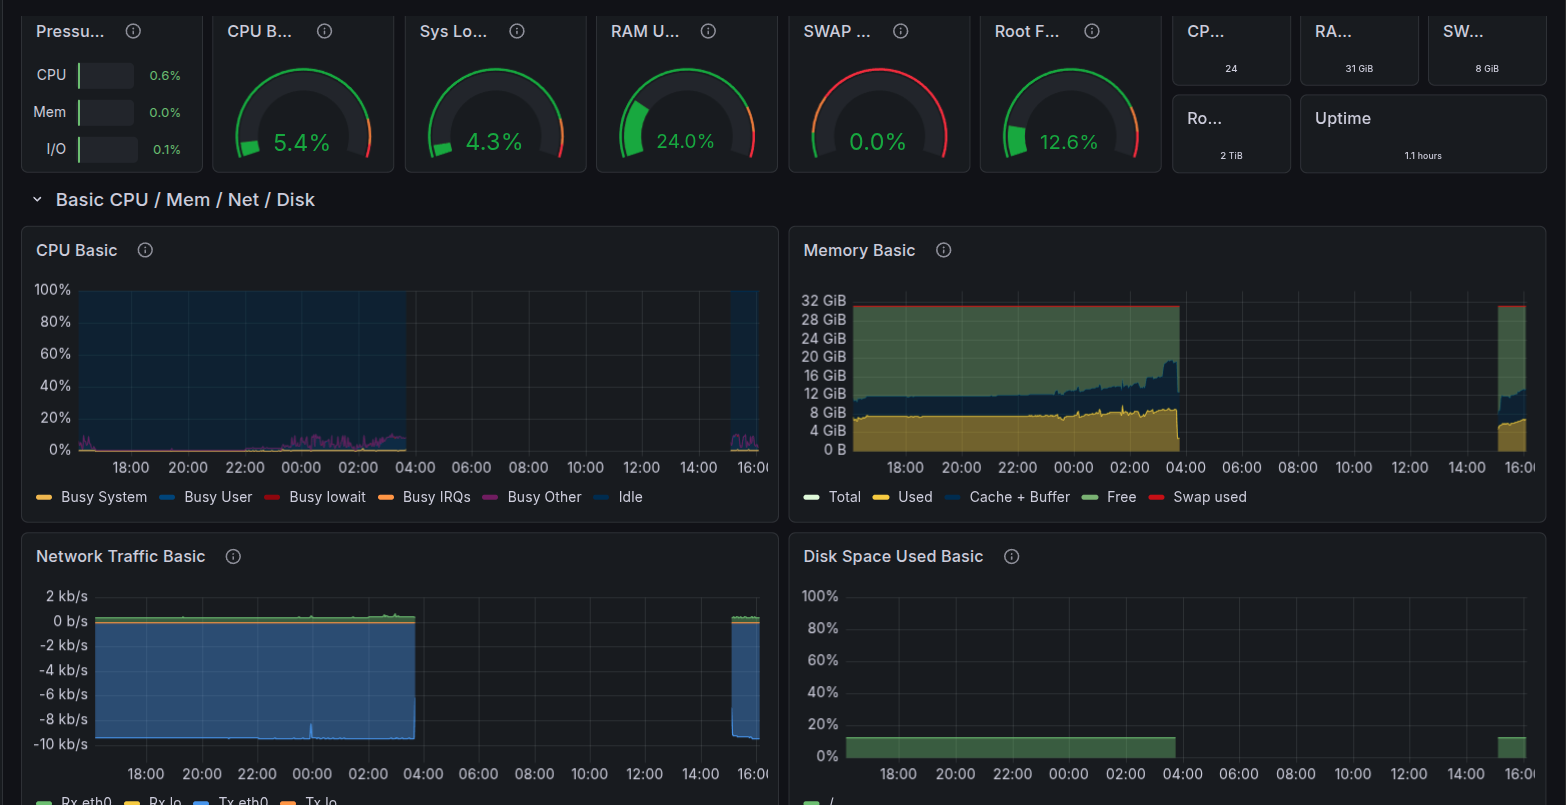The image size is (1566, 805).
Task: Toggle the Cache + Buffer series in Memory legend
Action: point(1019,497)
